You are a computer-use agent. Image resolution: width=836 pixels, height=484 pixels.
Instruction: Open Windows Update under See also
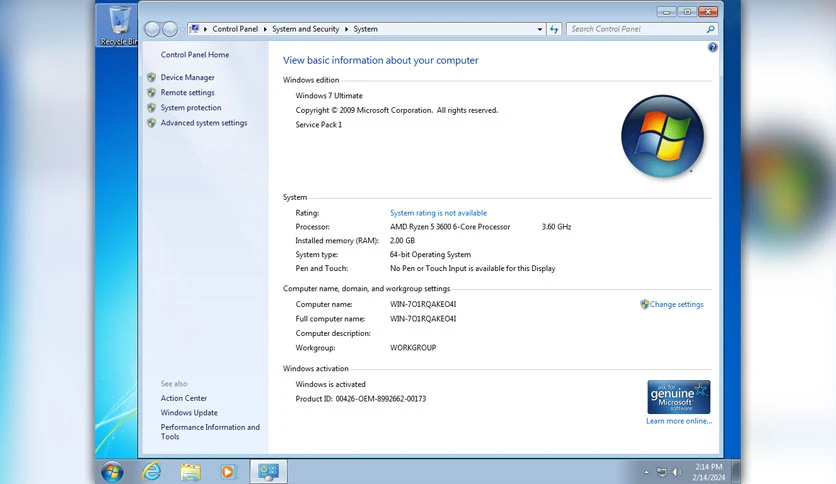189,413
